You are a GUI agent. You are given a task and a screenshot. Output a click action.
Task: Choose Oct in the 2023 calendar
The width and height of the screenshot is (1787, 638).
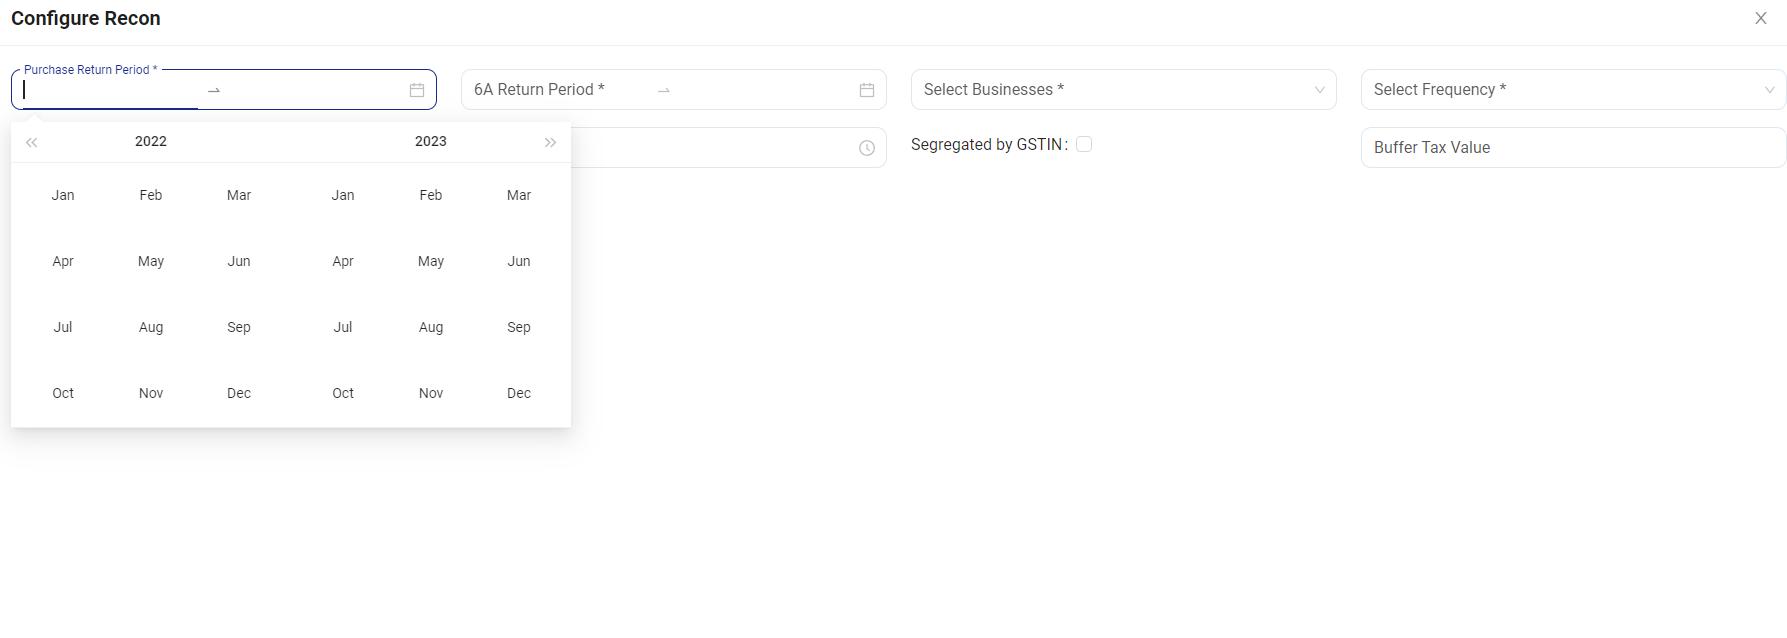[343, 393]
